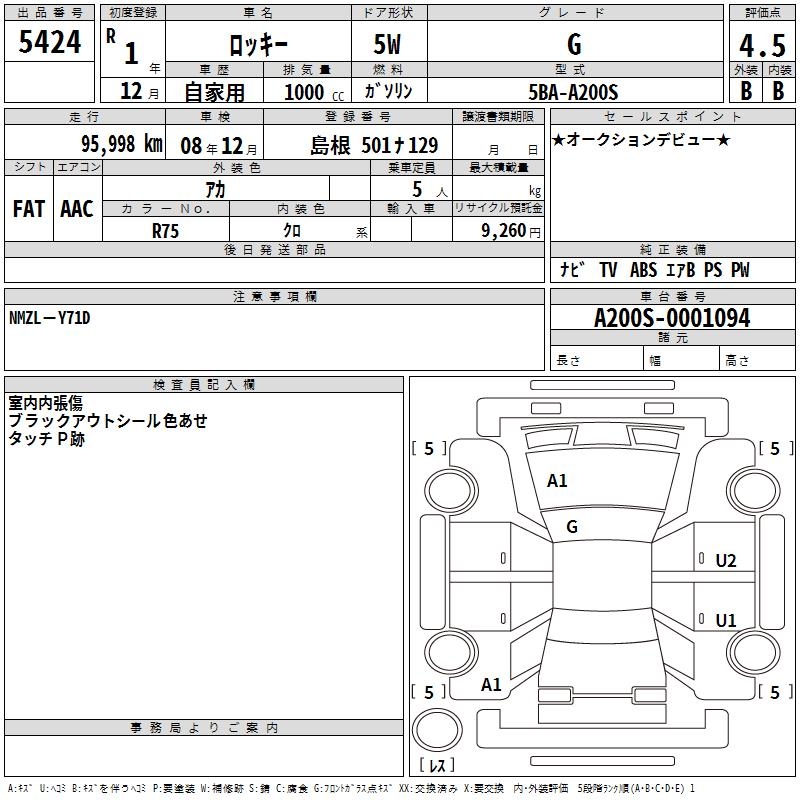The width and height of the screenshot is (800, 800).
Task: Select the header "評価点"
Action: point(763,13)
